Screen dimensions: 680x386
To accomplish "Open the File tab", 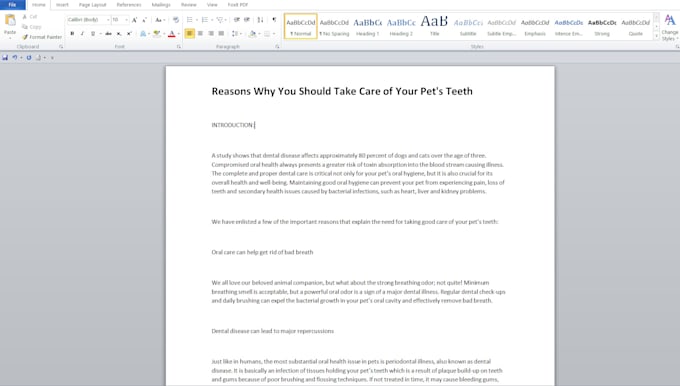I will pos(13,5).
